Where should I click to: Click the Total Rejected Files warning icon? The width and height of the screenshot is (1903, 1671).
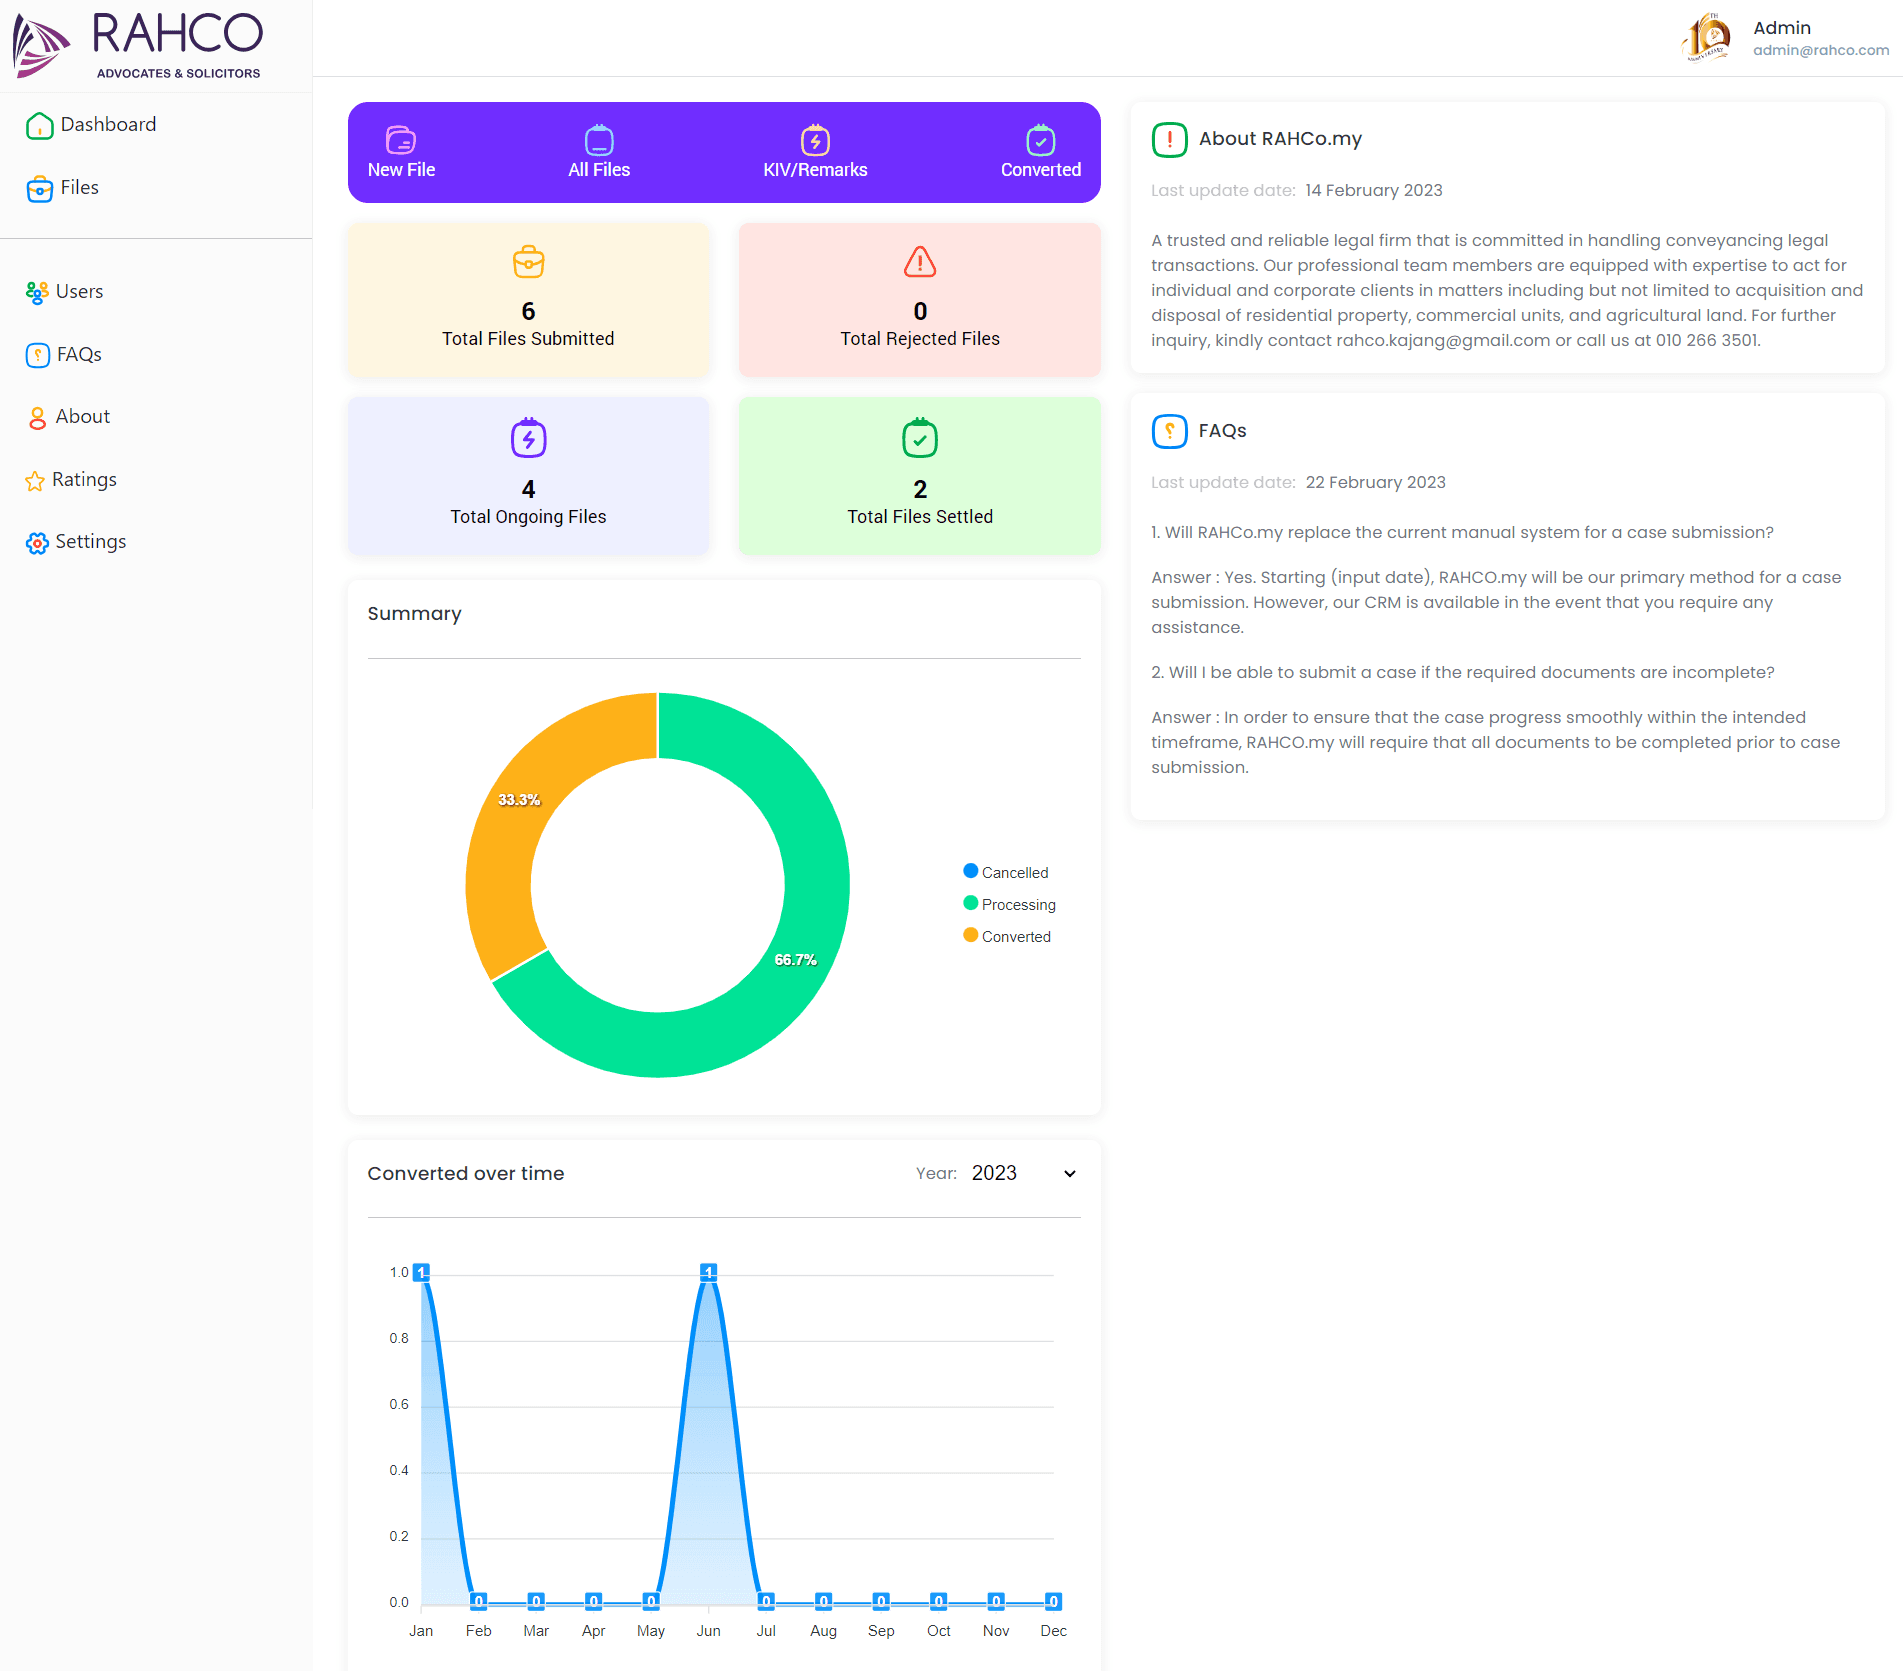919,262
